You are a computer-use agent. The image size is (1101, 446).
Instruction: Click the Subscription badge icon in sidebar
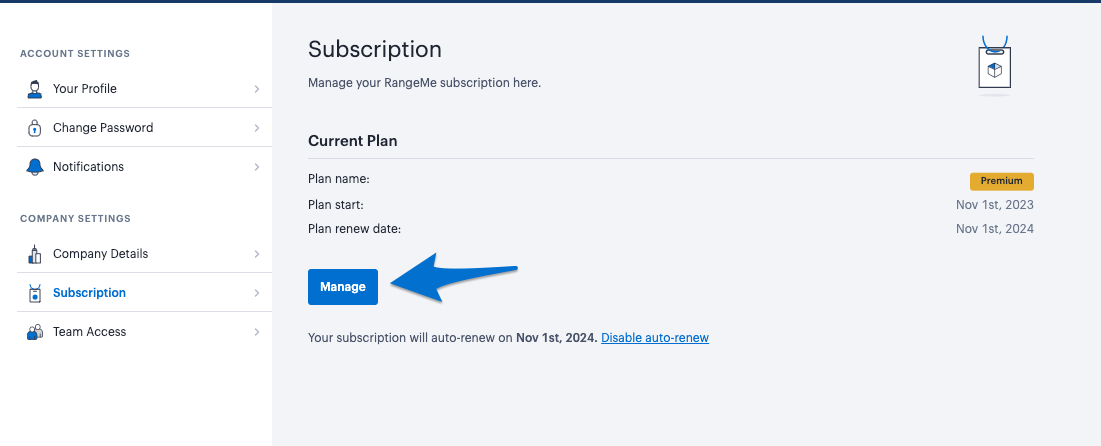tap(34, 293)
